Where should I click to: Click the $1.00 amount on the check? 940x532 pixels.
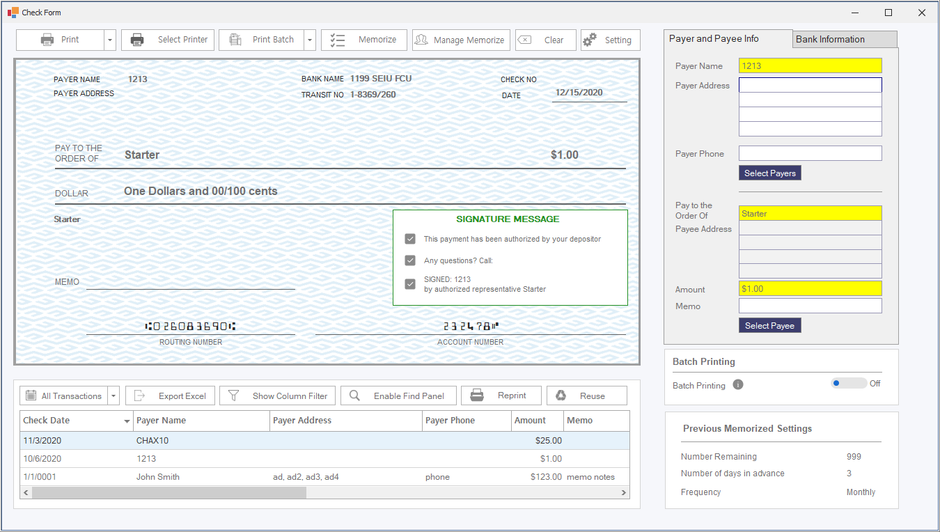coord(565,155)
